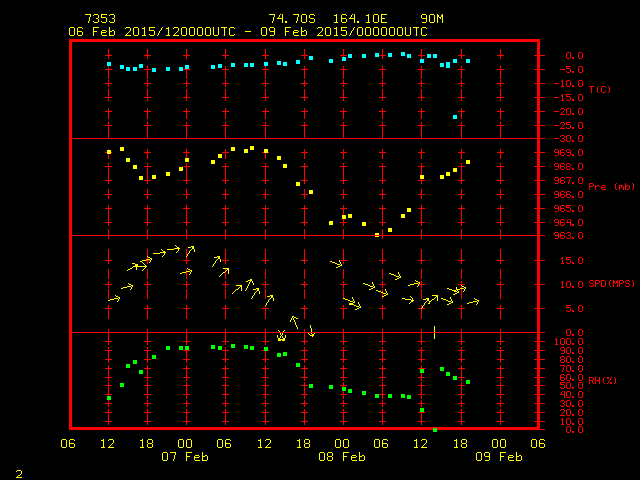640x480 pixels.
Task: Click the RH(%) humidity axis label
Action: 603,381
